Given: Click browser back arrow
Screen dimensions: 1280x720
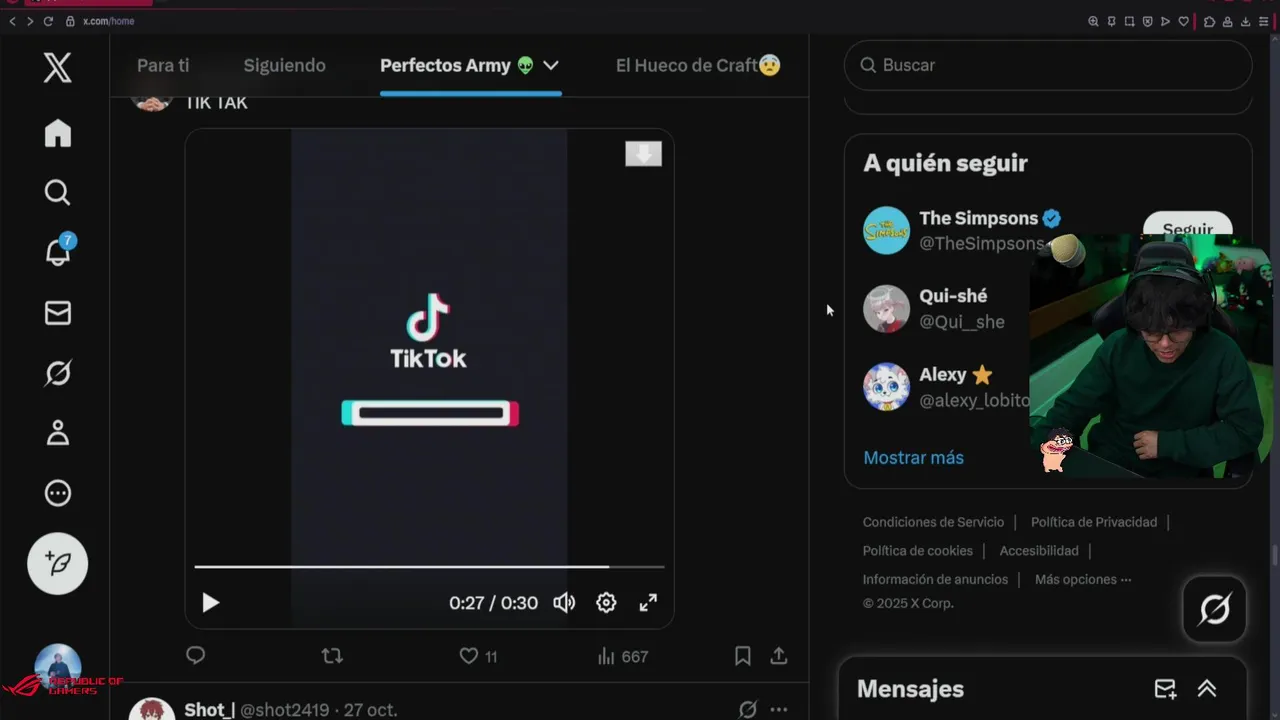Looking at the screenshot, I should 13,21.
